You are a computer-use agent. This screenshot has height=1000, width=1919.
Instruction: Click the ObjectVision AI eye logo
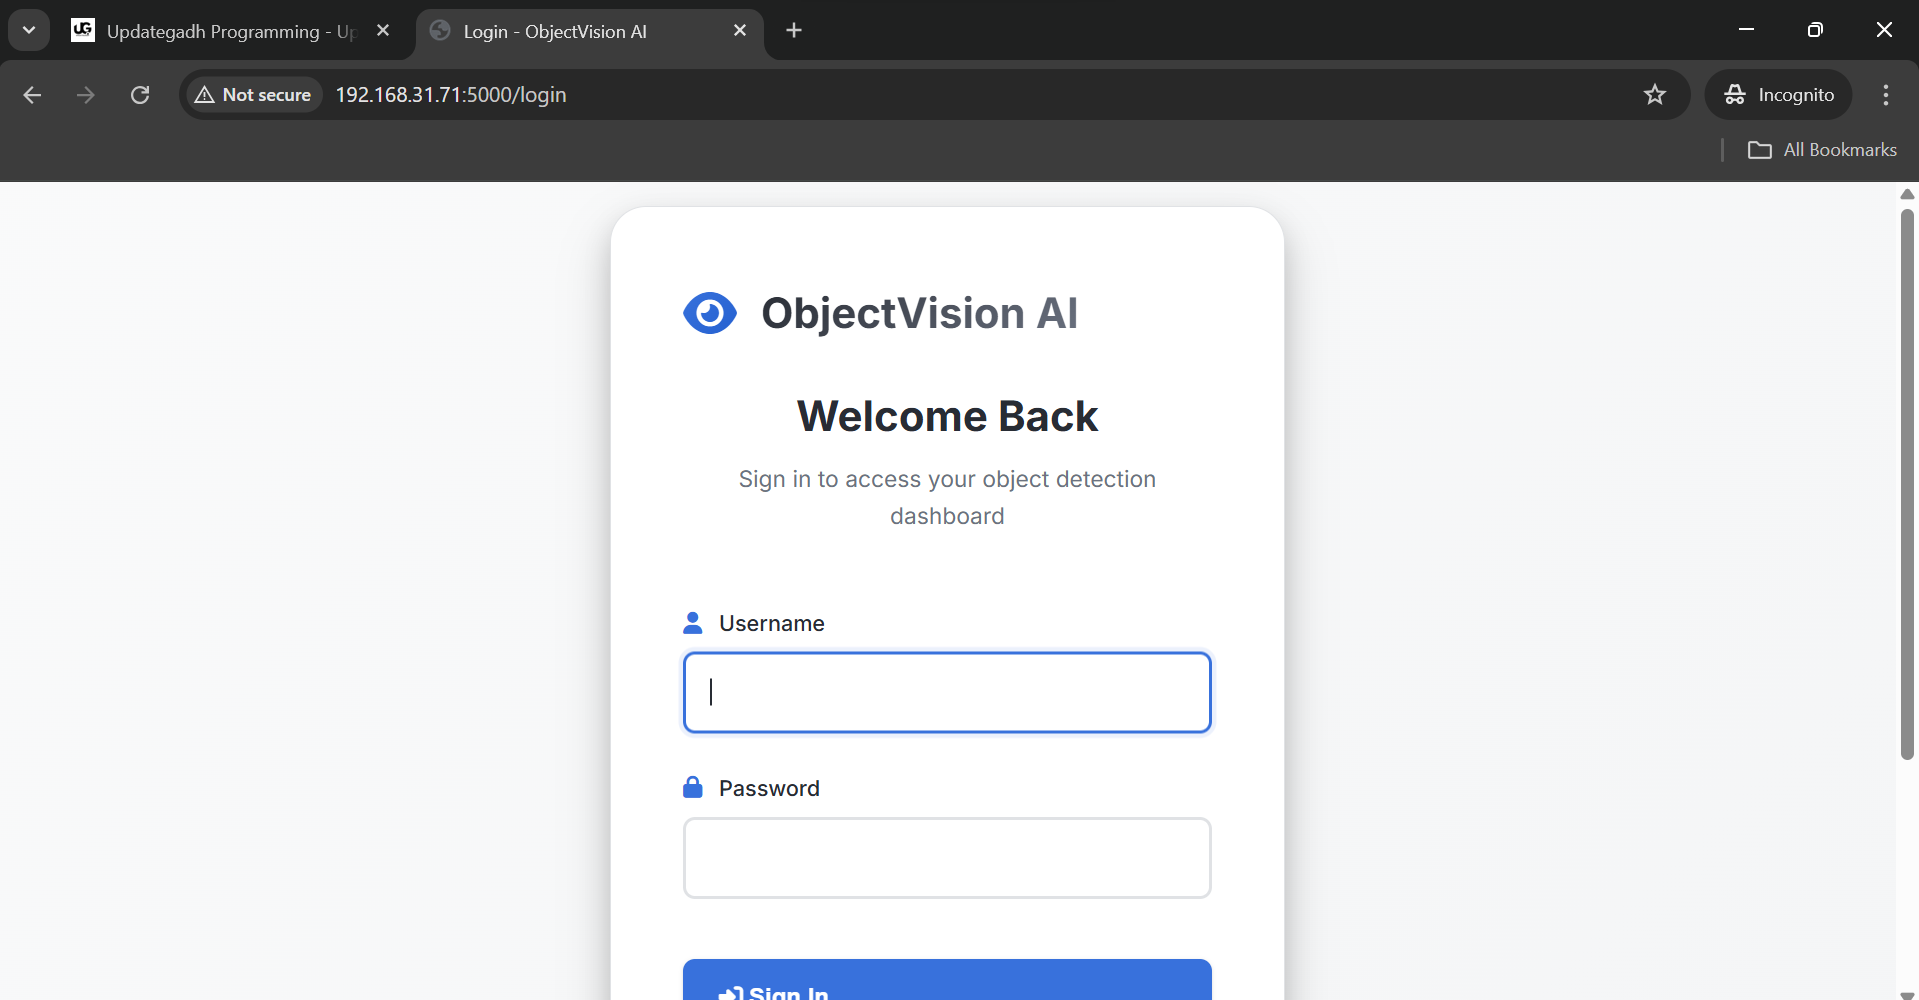pos(710,313)
